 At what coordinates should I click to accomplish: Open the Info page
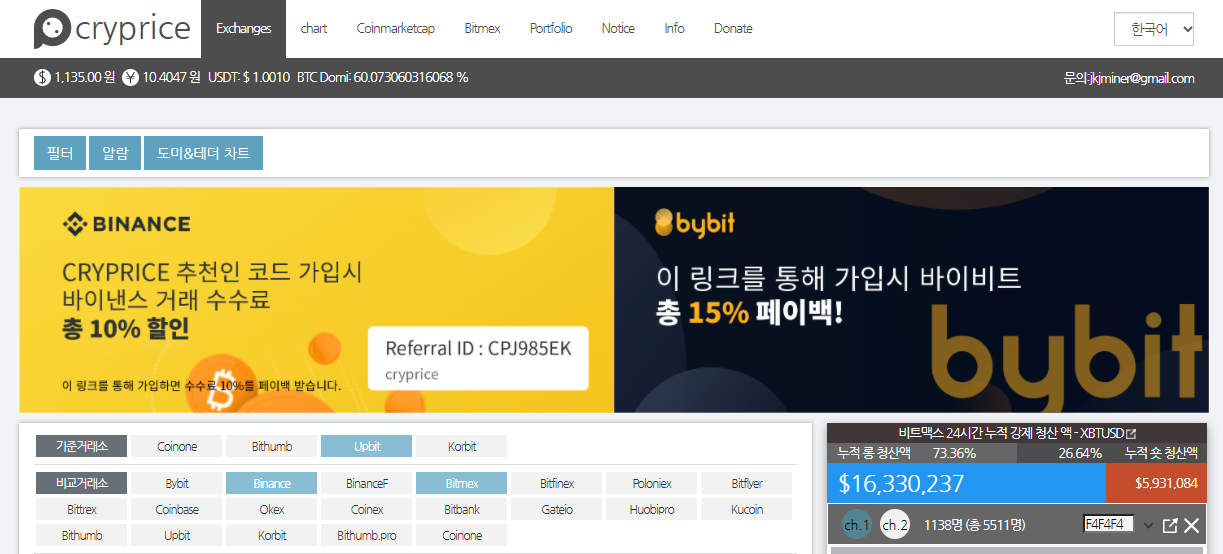click(x=675, y=28)
